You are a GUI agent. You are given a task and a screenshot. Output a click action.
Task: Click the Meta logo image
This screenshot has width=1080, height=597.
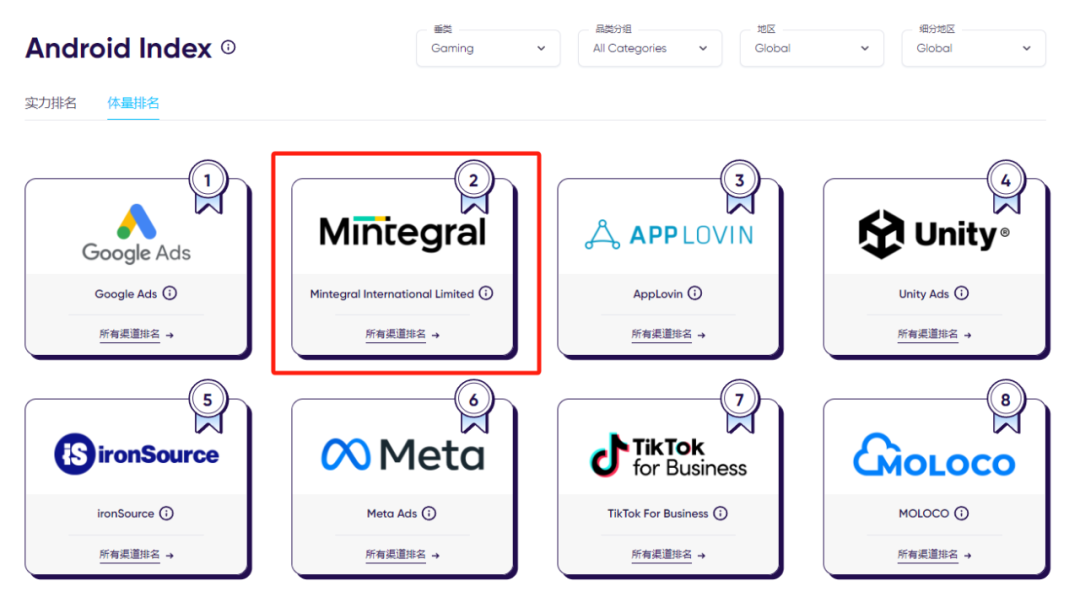pos(403,454)
